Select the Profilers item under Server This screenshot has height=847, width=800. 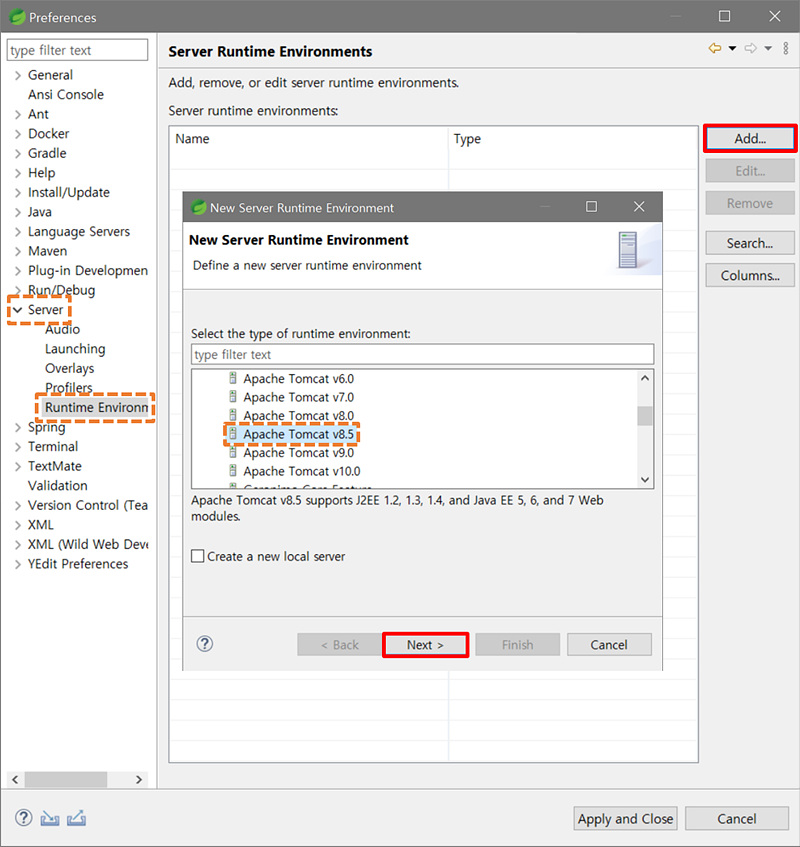pos(69,388)
